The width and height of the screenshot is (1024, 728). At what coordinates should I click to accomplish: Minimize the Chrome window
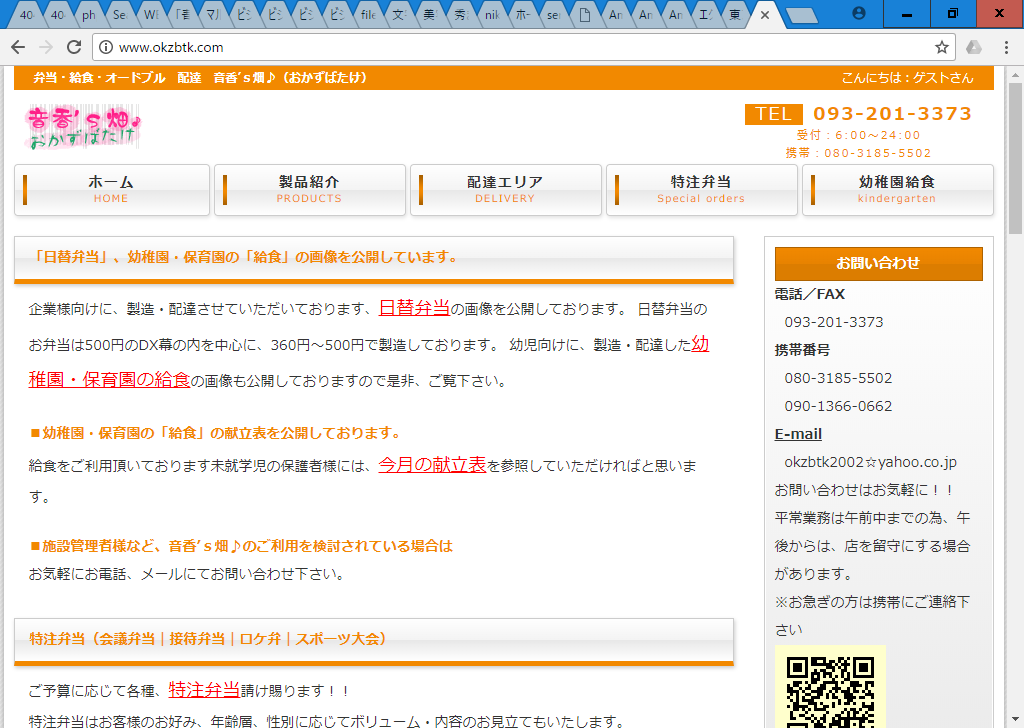click(x=906, y=14)
